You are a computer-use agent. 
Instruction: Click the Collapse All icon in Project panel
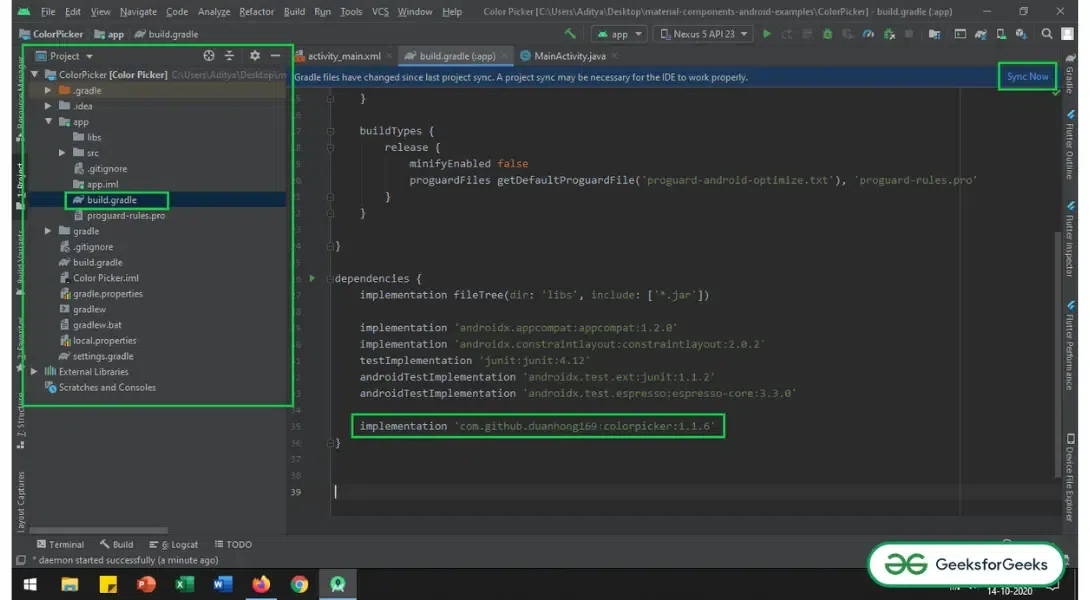[x=229, y=56]
